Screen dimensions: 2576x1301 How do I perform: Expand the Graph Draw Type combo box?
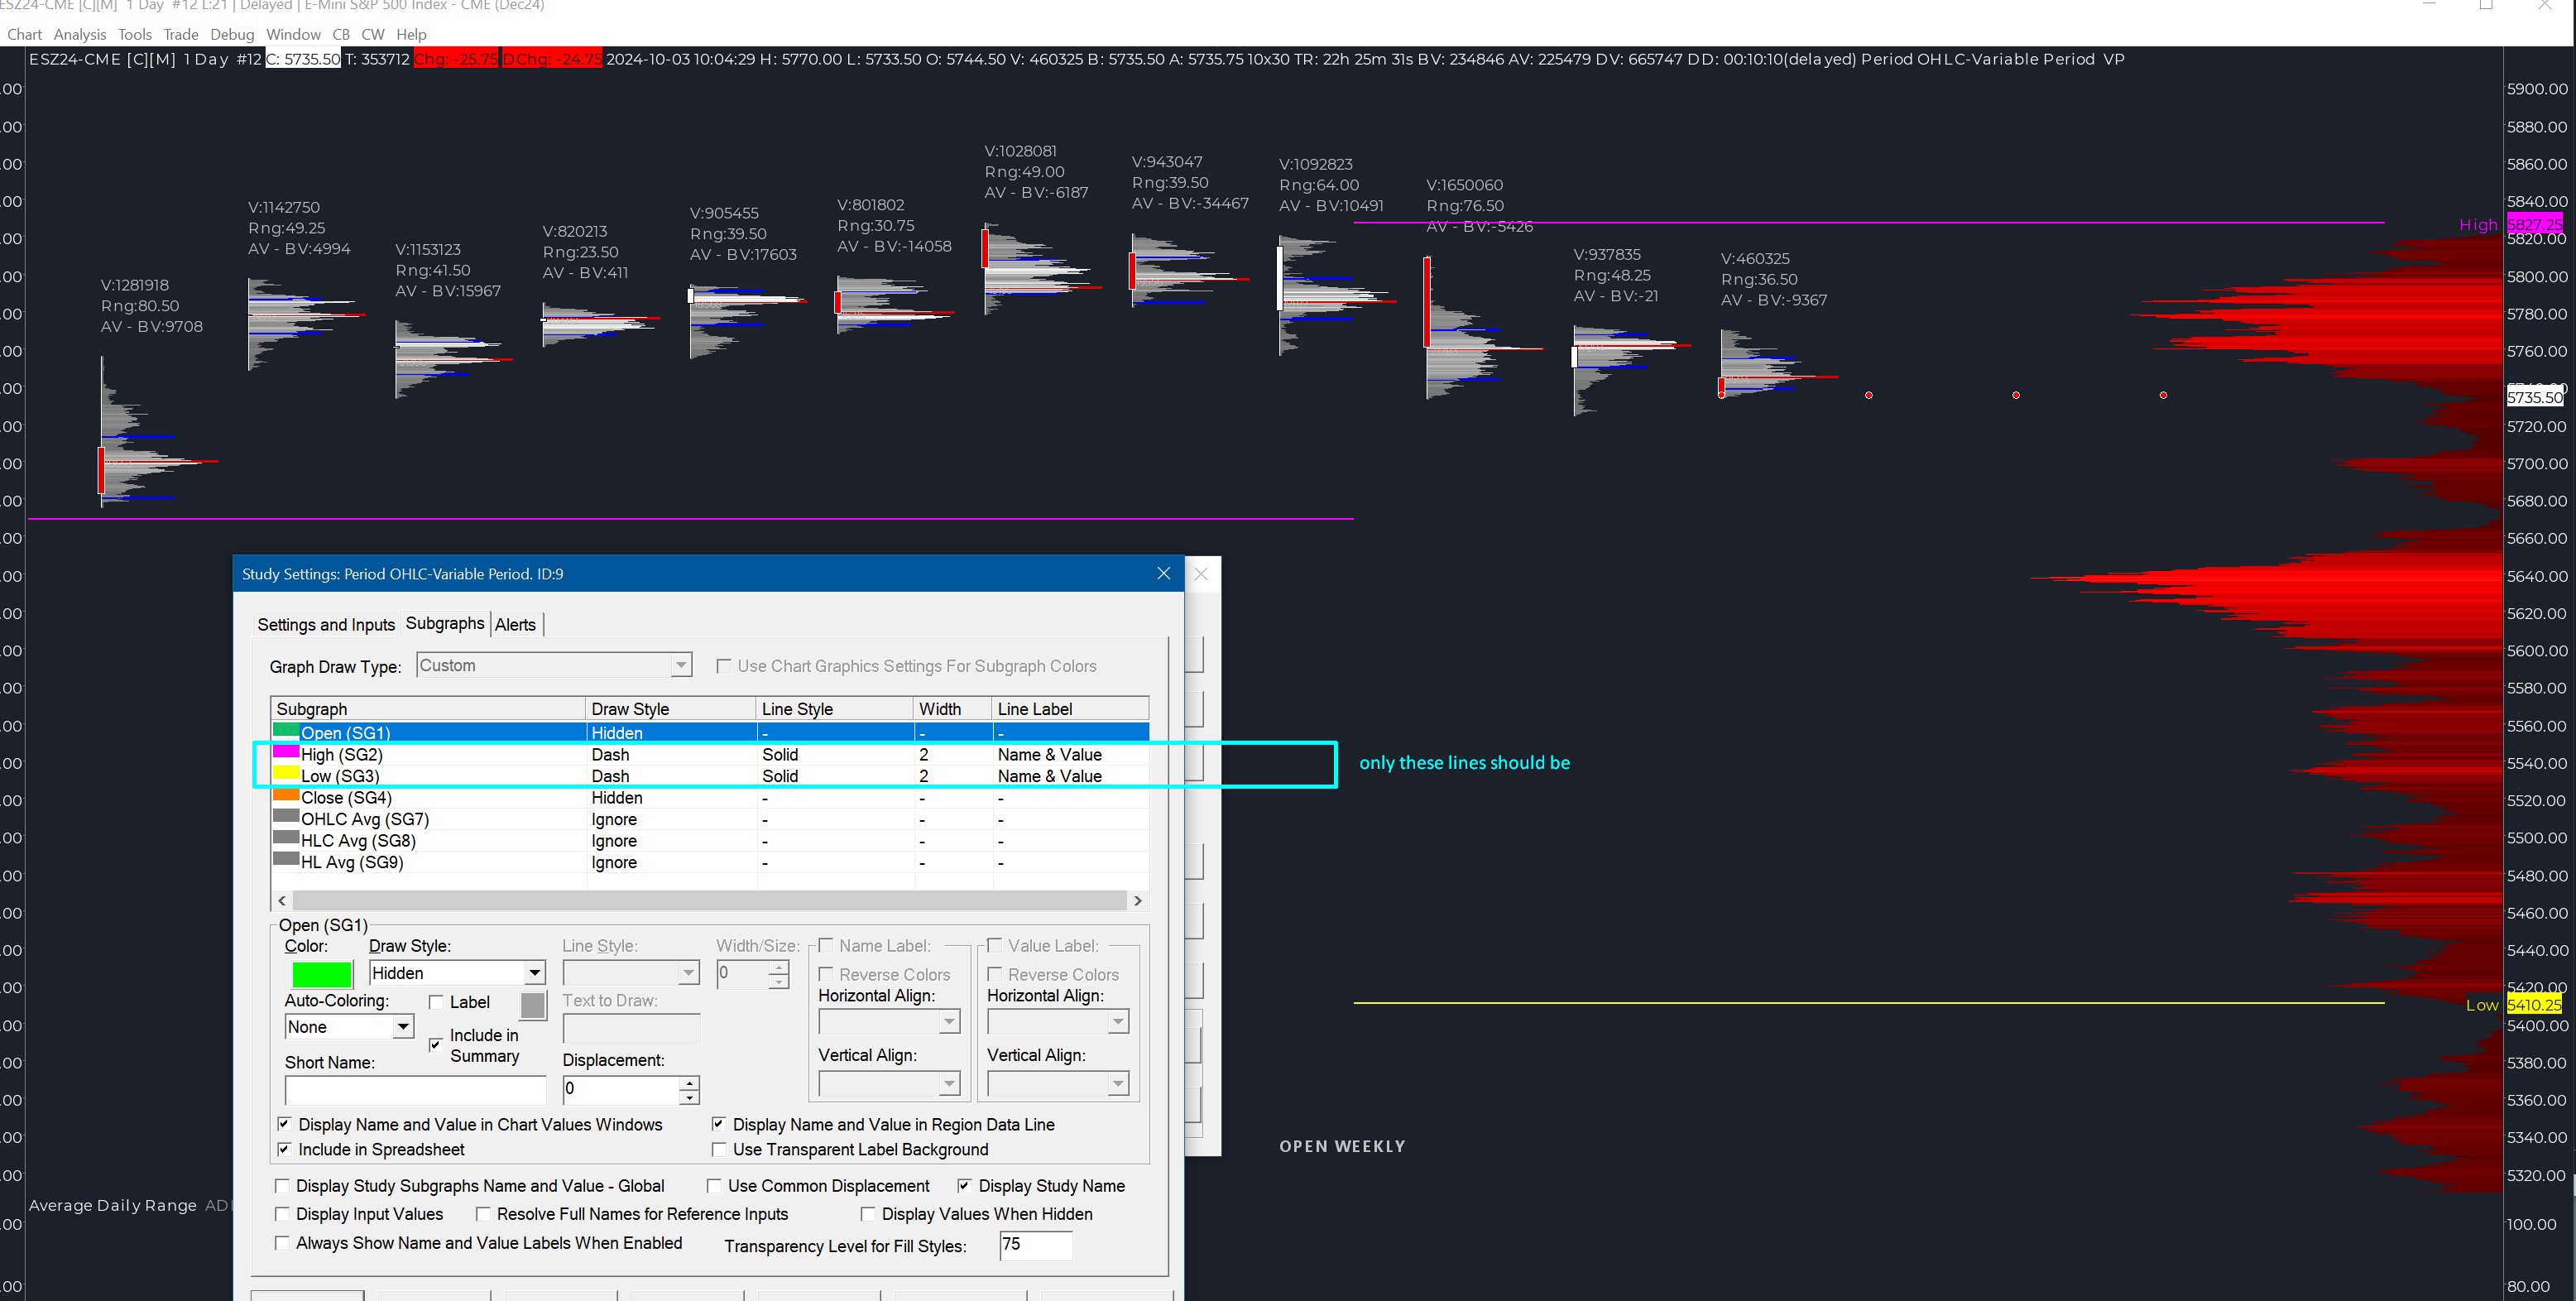click(x=680, y=666)
